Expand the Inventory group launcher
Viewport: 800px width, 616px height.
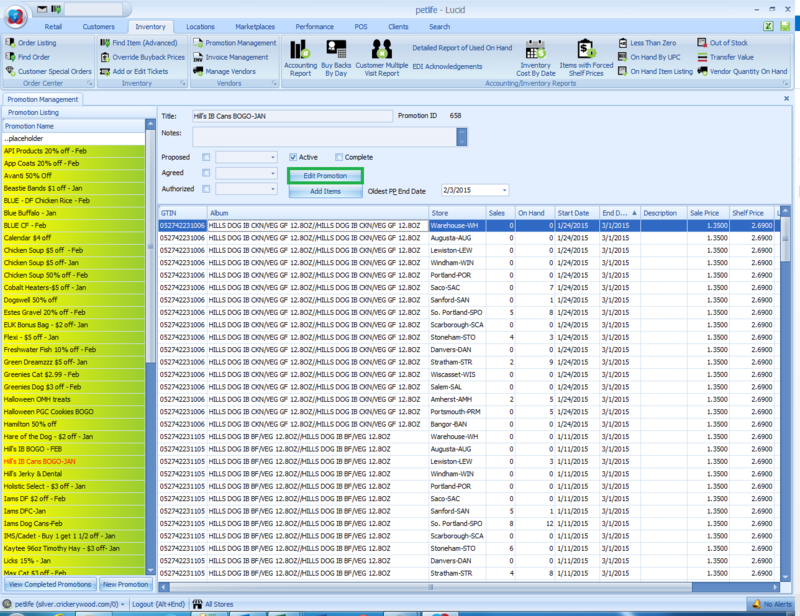point(183,83)
